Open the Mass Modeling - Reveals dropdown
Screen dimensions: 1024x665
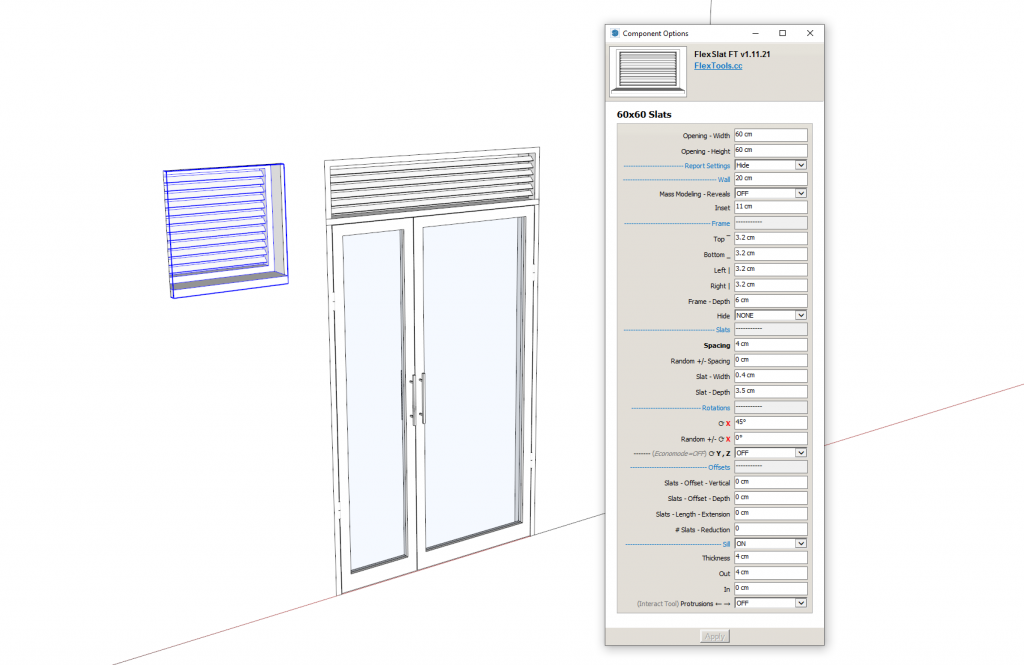click(x=800, y=192)
